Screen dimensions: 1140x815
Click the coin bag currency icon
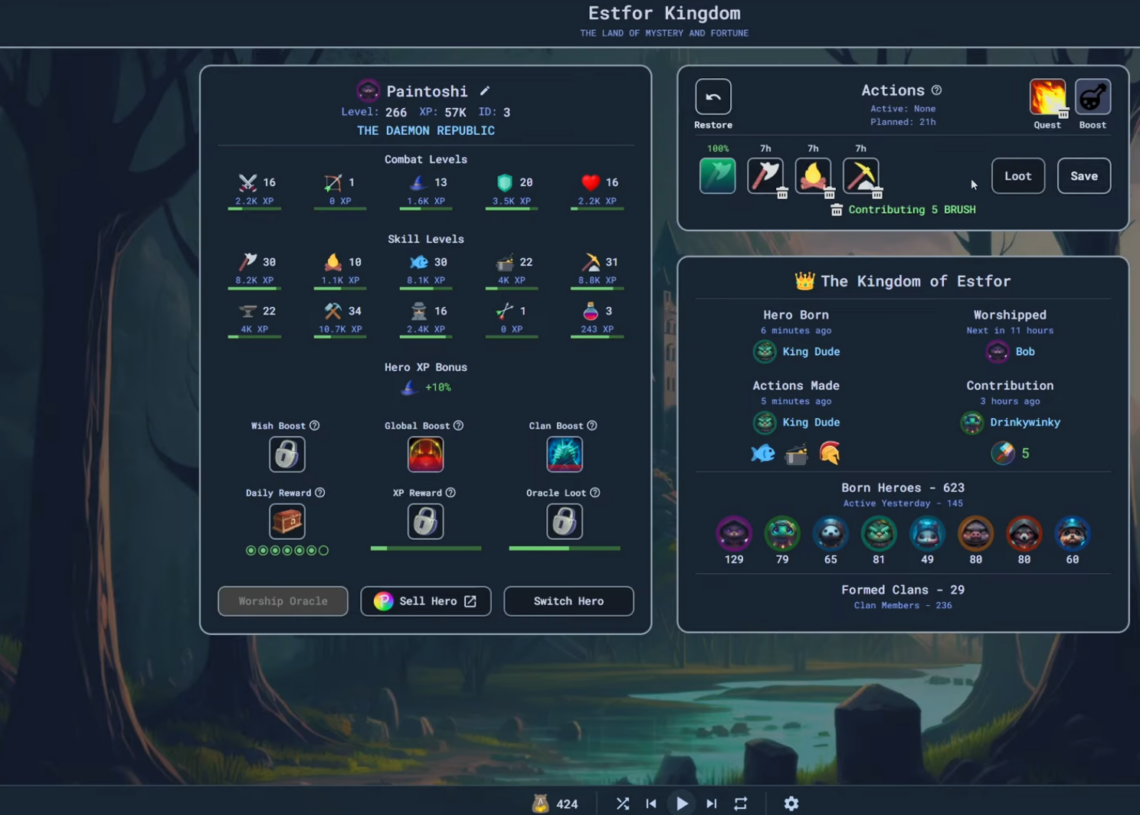pos(541,803)
